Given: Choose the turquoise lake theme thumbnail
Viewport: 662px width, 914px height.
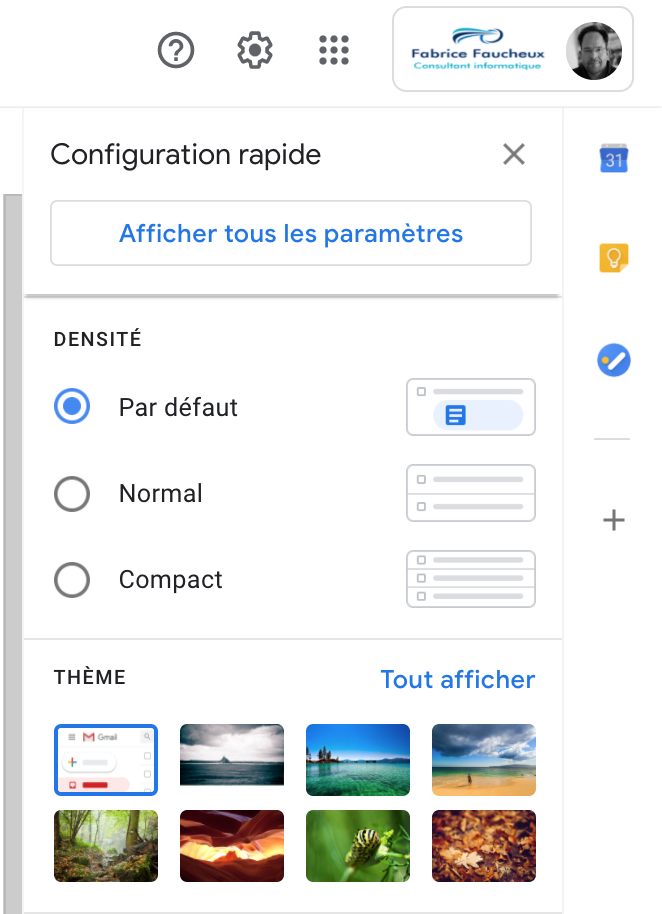Looking at the screenshot, I should click(x=358, y=760).
